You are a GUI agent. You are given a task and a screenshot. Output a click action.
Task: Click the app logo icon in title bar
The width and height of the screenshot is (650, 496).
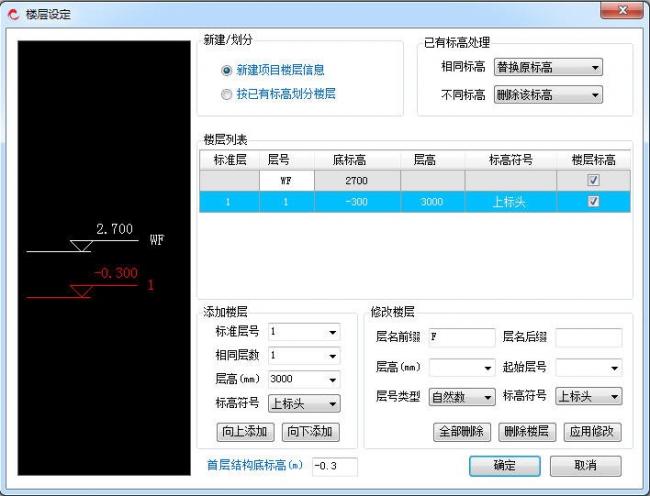(13, 13)
